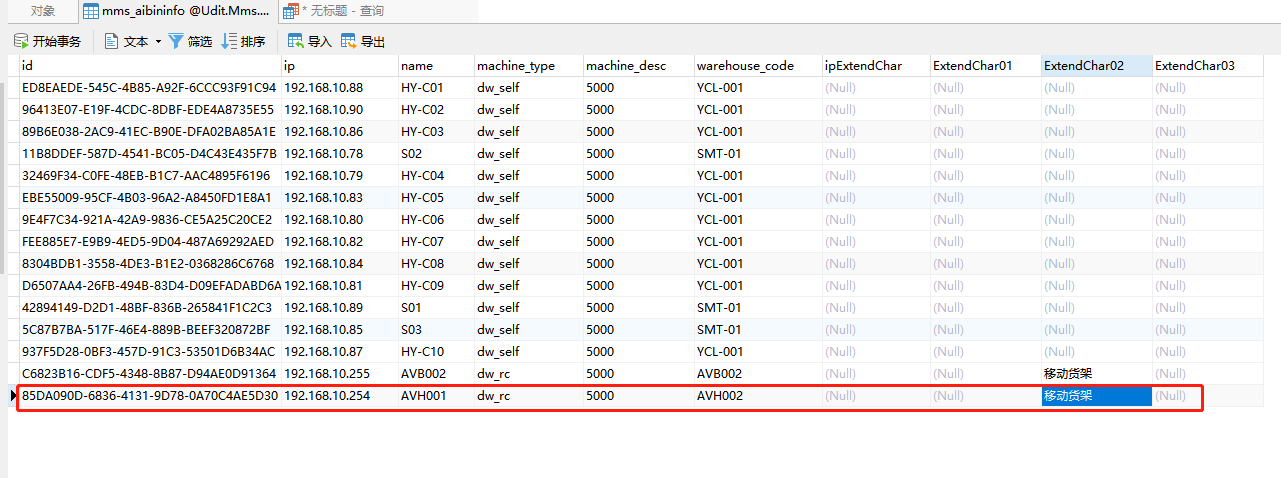This screenshot has height=478, width=1281.
Task: Switch to the 对象 tab
Action: coord(42,11)
